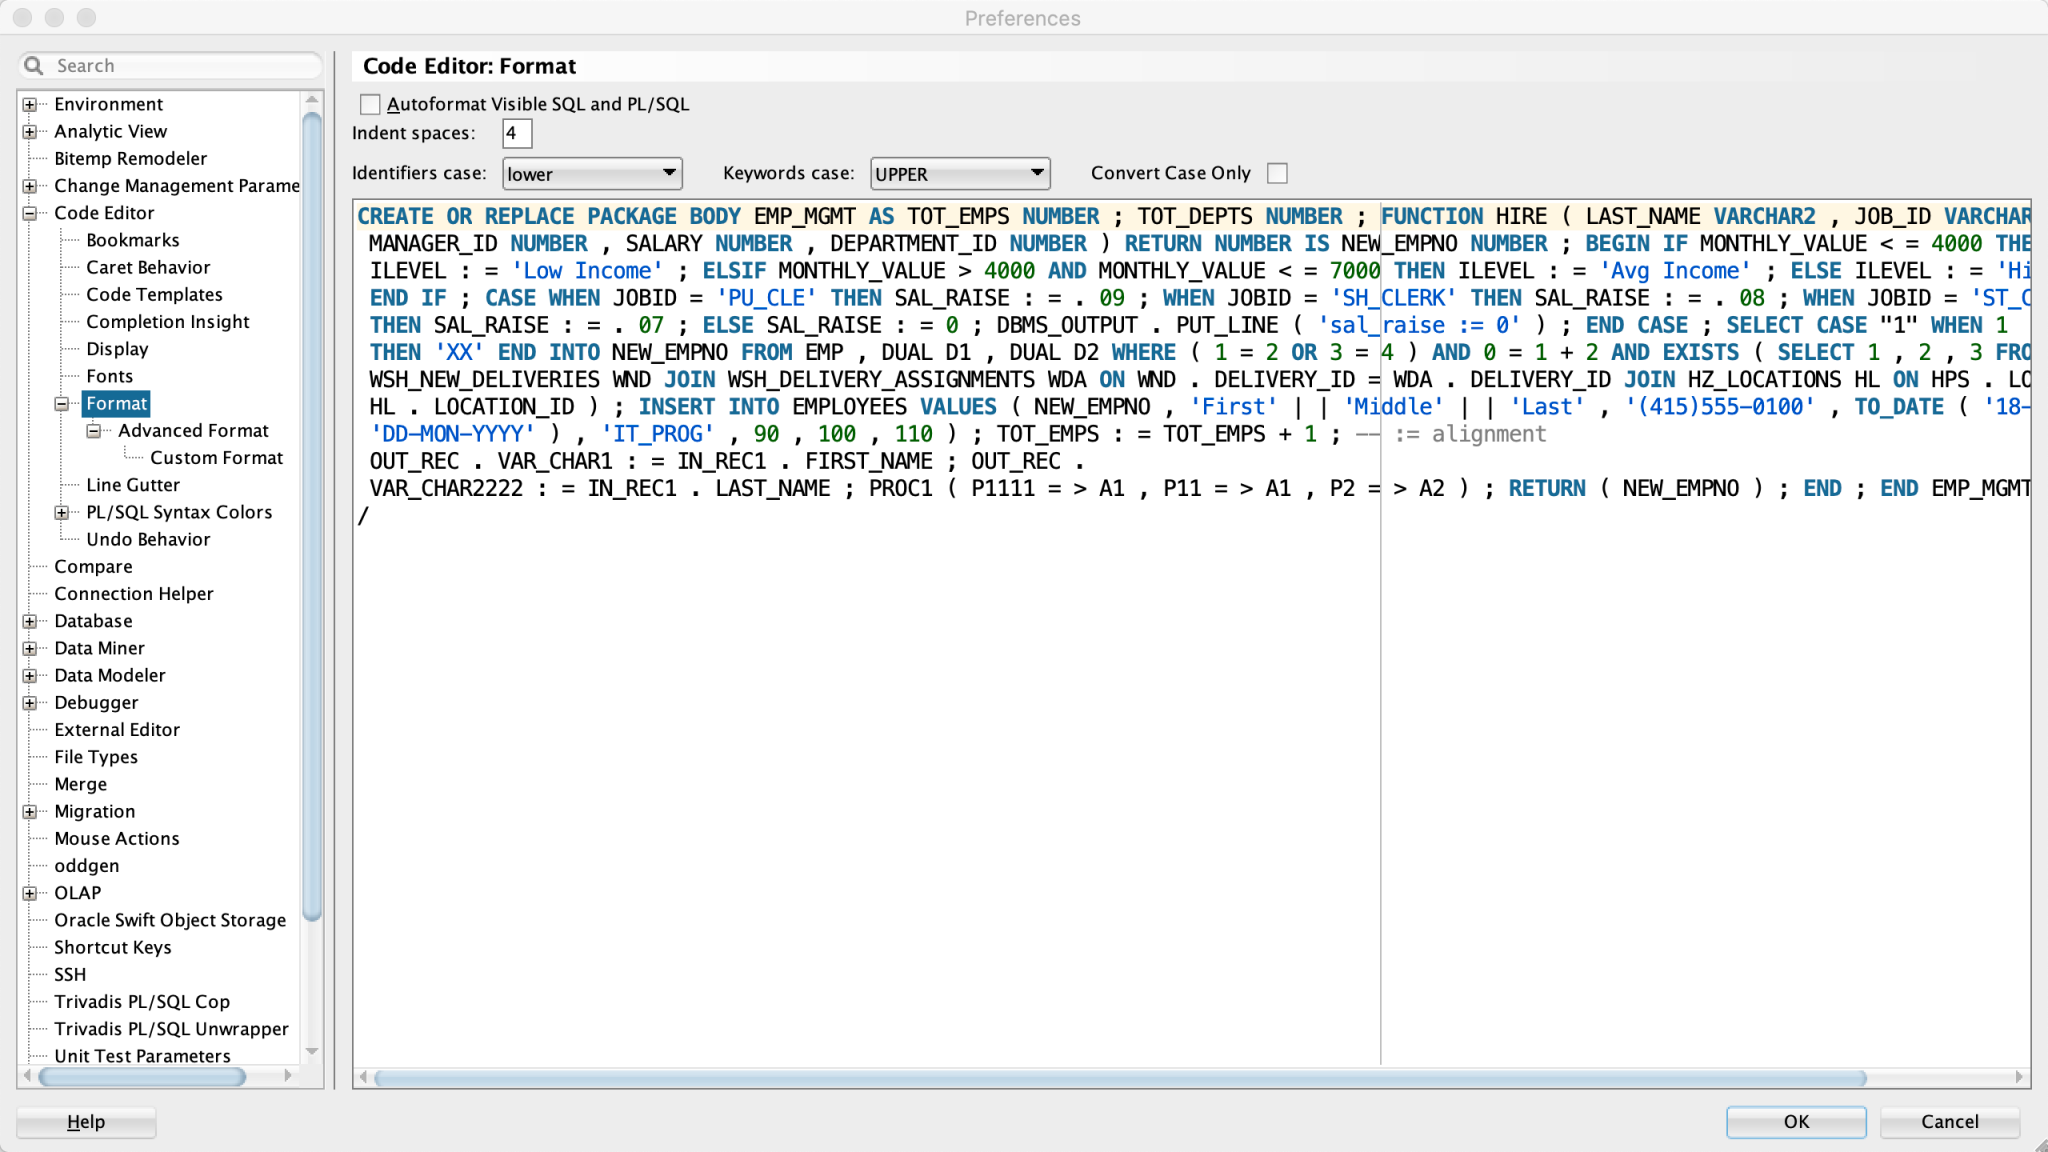Open the Shortcut Keys preferences

tap(113, 947)
